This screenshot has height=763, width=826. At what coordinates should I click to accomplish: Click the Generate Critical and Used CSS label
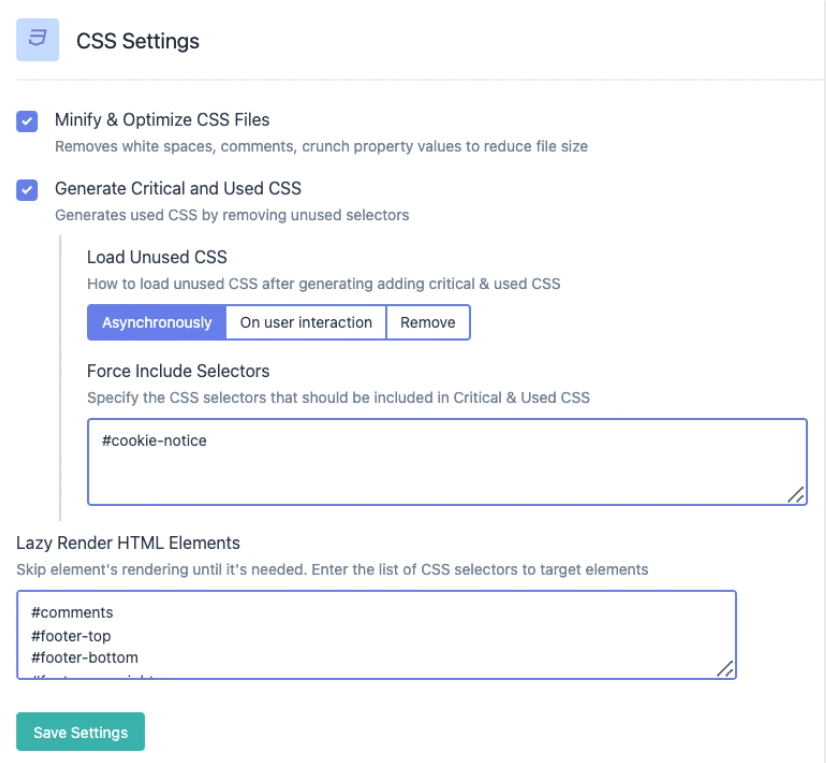tap(178, 188)
